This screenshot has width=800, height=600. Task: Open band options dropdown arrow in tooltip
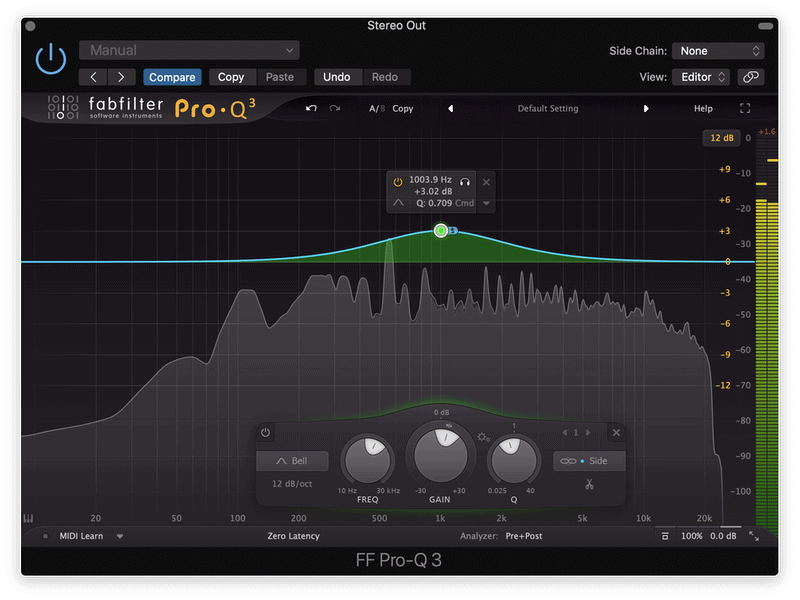486,203
